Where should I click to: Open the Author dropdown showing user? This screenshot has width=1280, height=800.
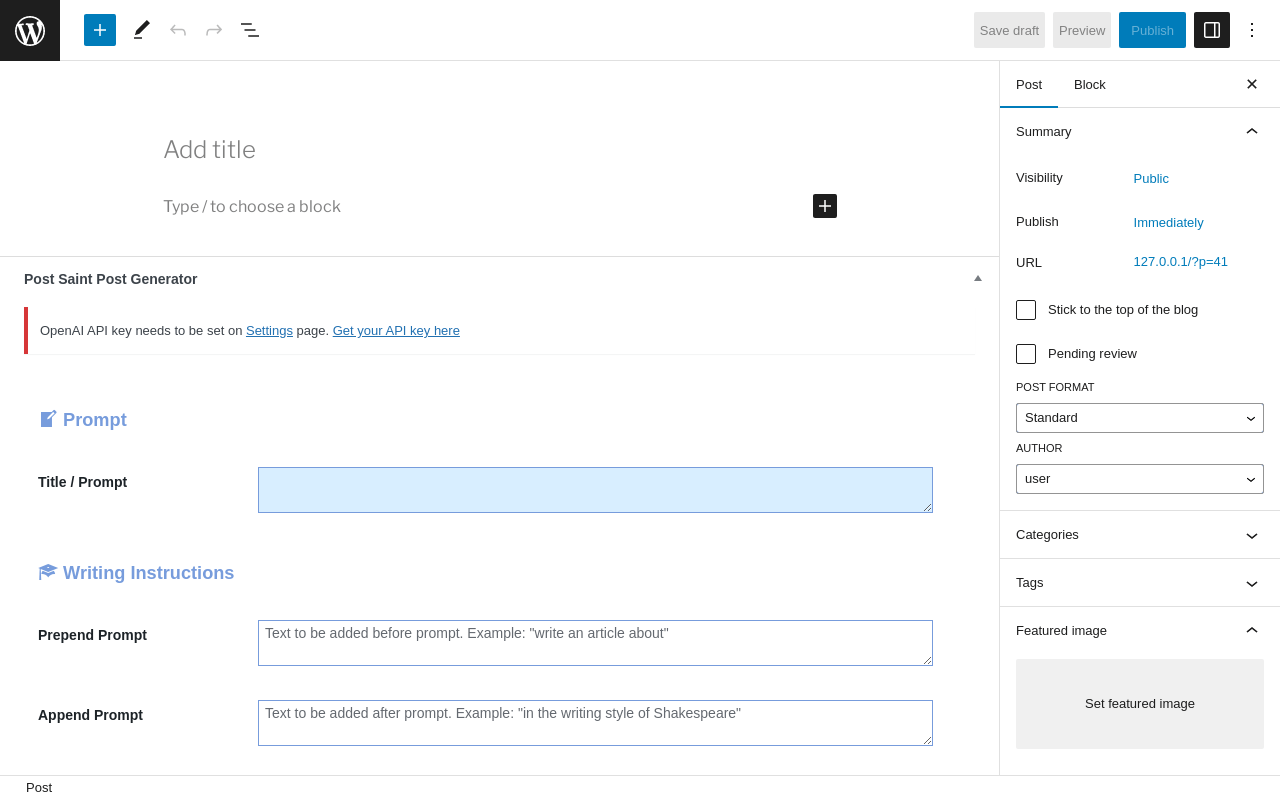tap(1140, 479)
